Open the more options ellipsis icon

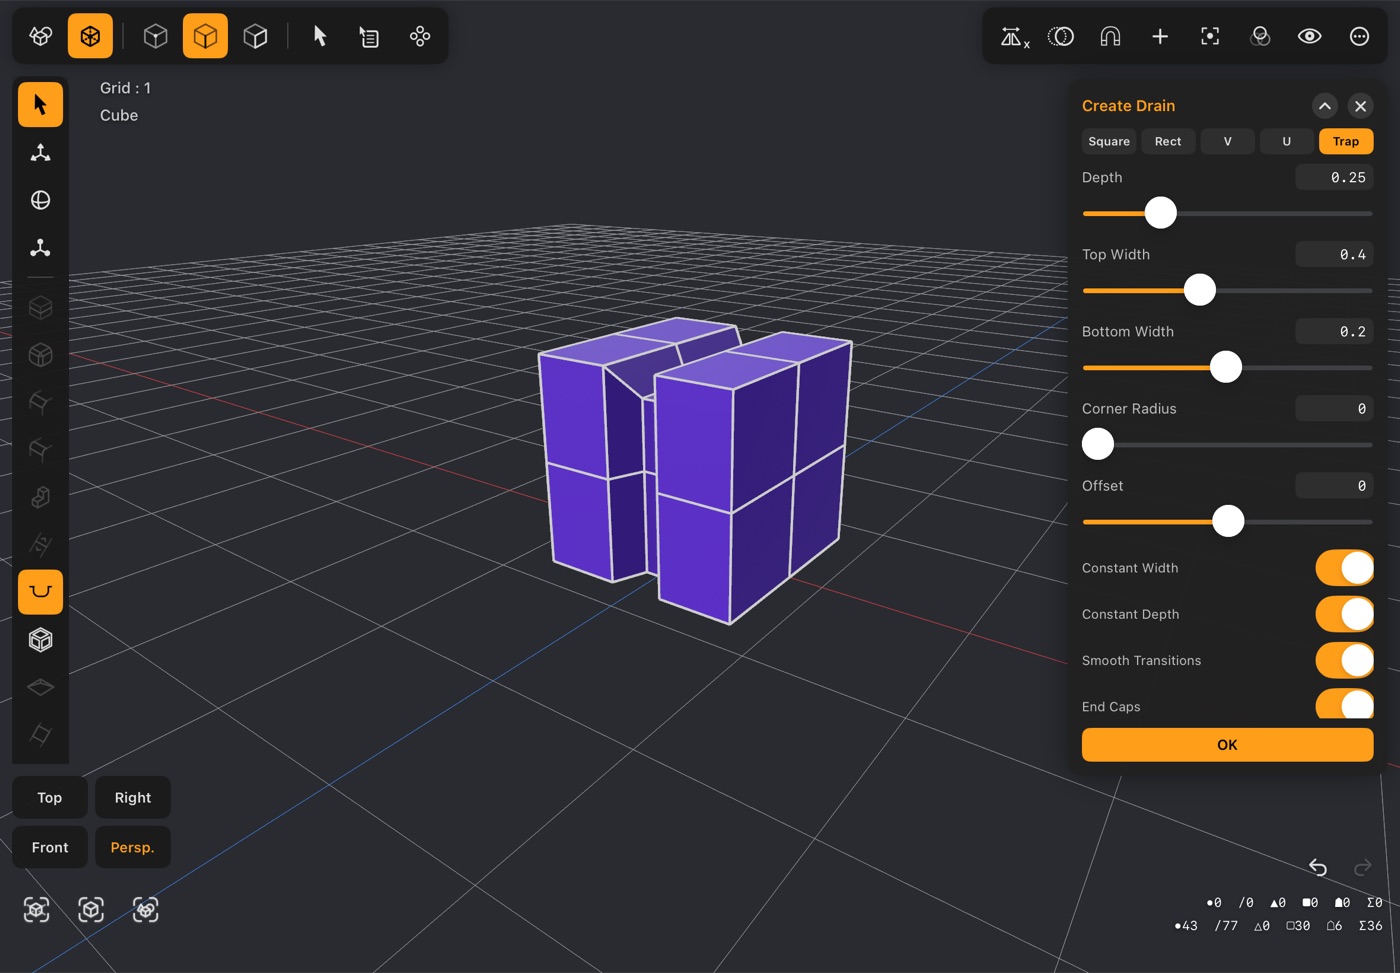pos(1359,37)
